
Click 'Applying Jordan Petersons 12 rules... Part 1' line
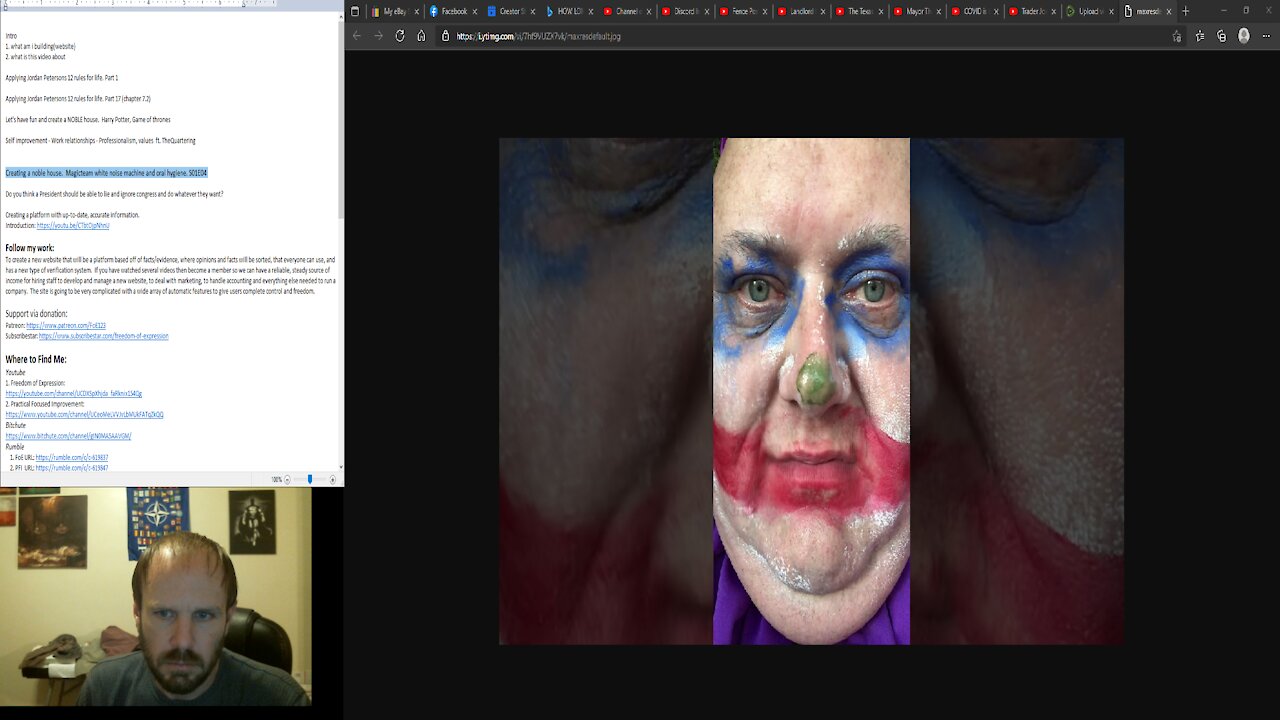coord(61,78)
